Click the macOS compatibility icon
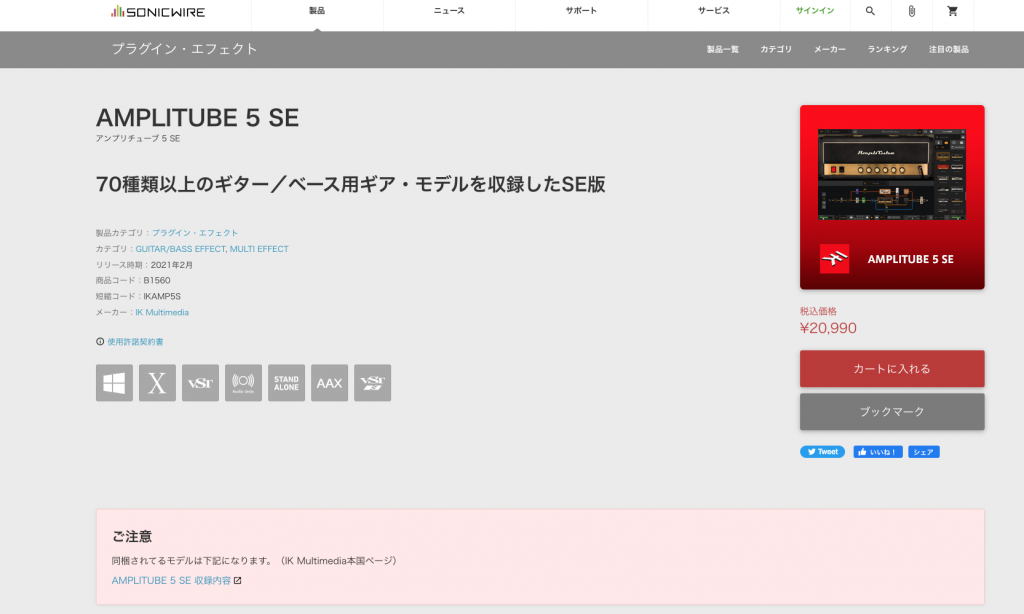Screen dimensions: 1024x614 coord(156,382)
